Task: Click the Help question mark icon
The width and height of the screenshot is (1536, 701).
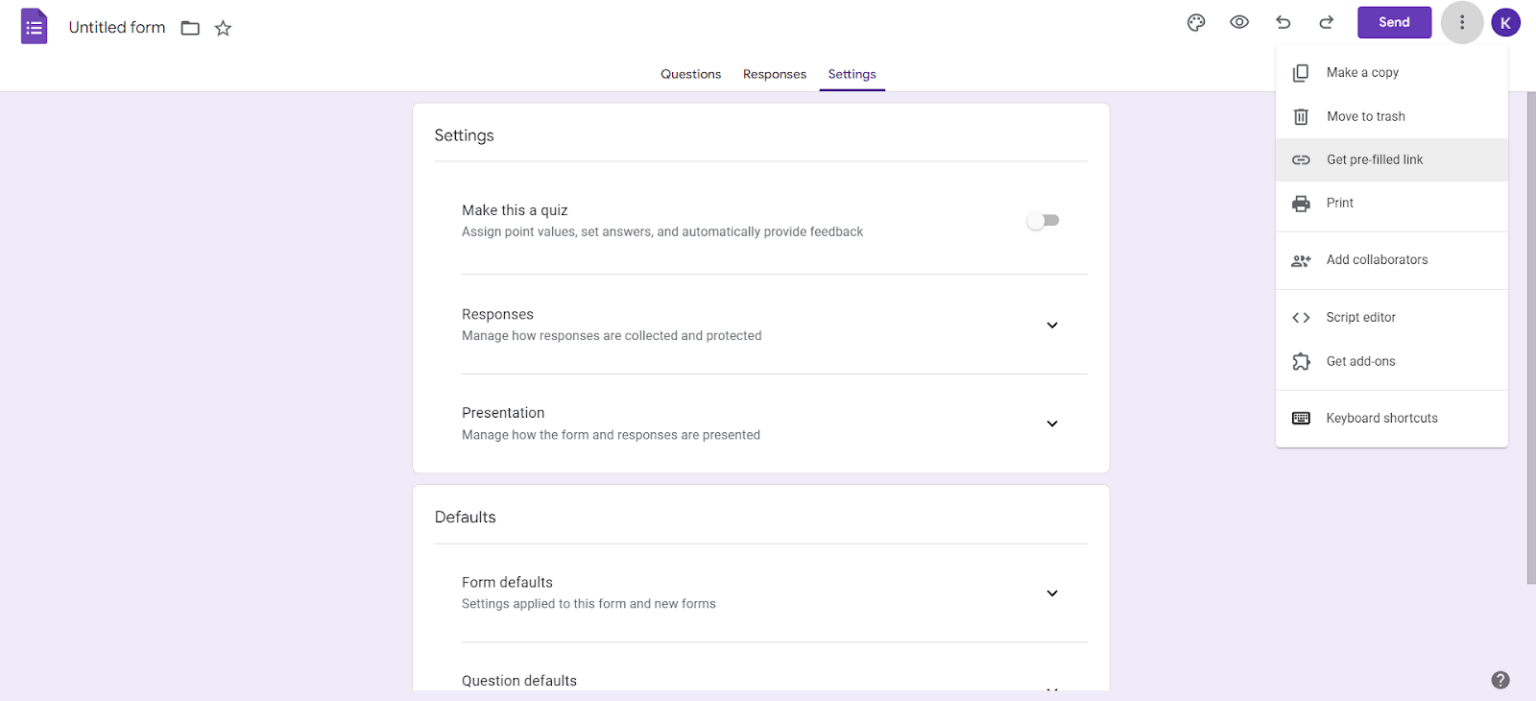Action: point(1500,679)
